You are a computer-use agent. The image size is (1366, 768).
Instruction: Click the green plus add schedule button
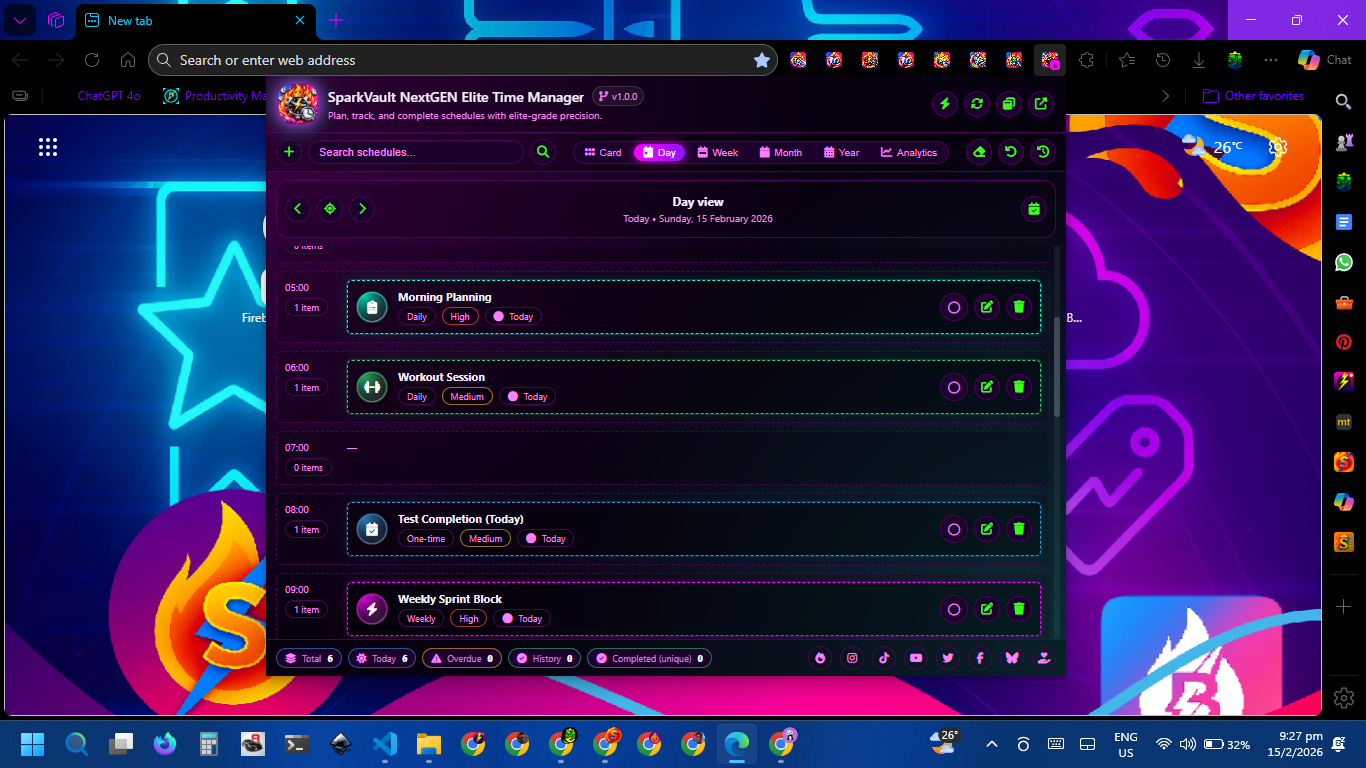pos(289,152)
